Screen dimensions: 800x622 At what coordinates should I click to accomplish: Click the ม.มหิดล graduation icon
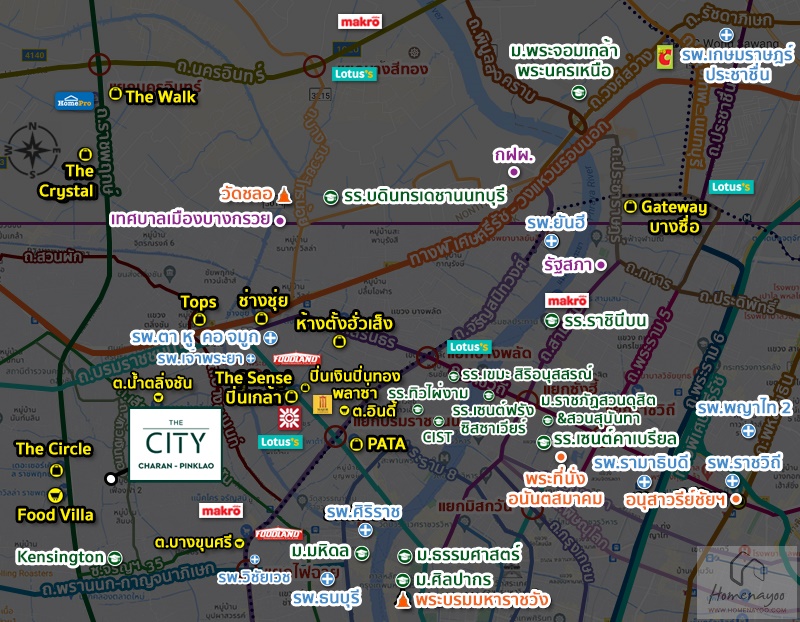point(362,553)
